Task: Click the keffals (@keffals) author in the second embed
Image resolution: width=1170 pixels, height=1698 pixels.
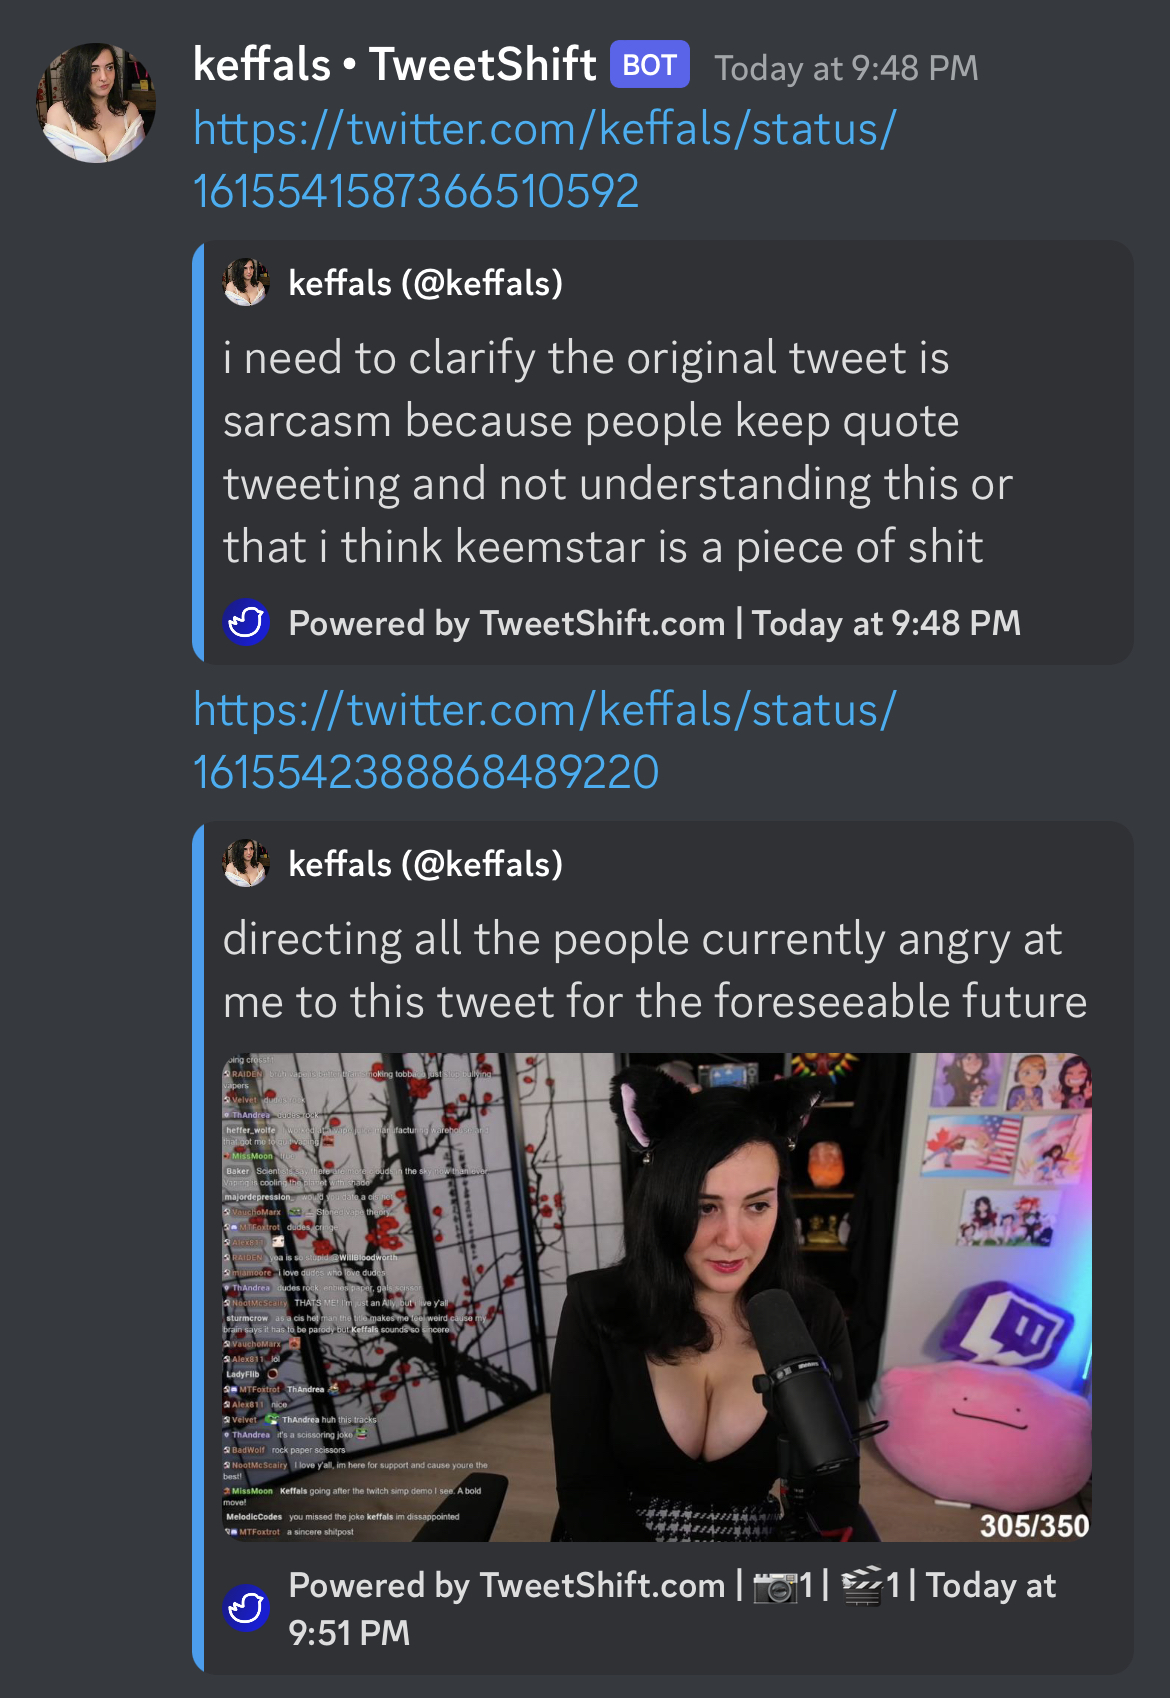Action: 425,864
